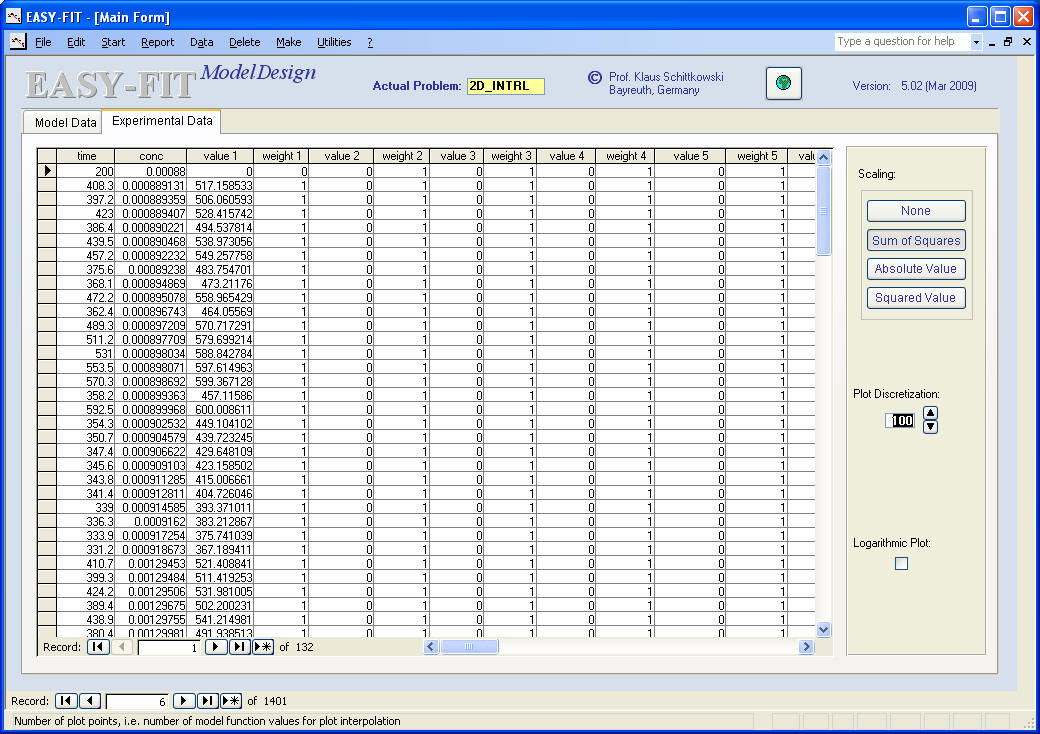Jump to last record in inner navigator
The image size is (1040, 734).
tap(239, 647)
